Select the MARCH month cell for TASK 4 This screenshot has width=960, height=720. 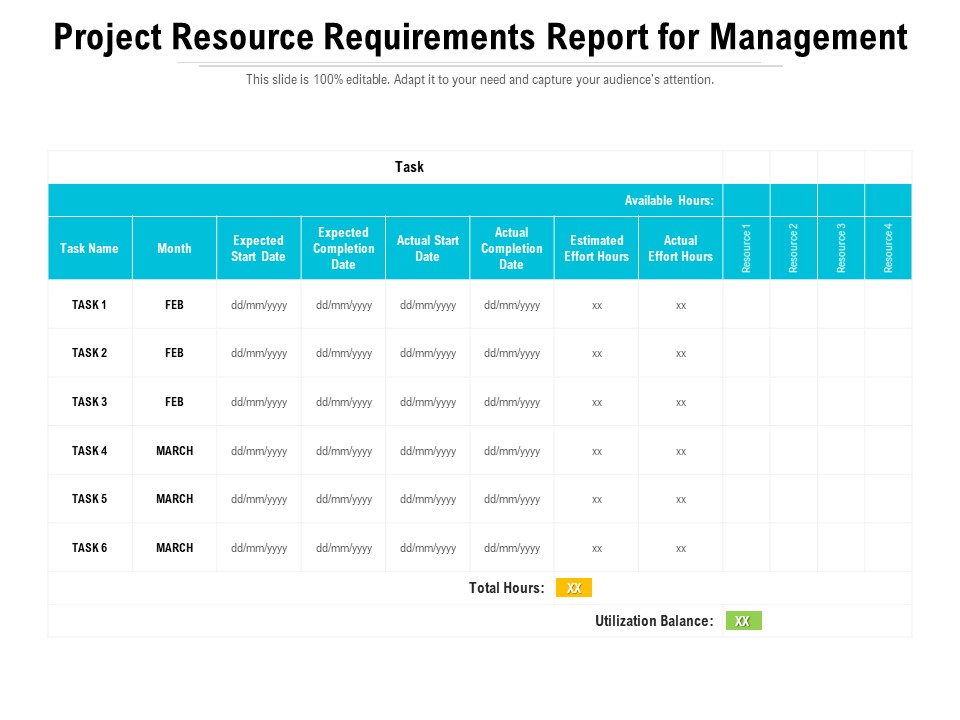pyautogui.click(x=174, y=451)
